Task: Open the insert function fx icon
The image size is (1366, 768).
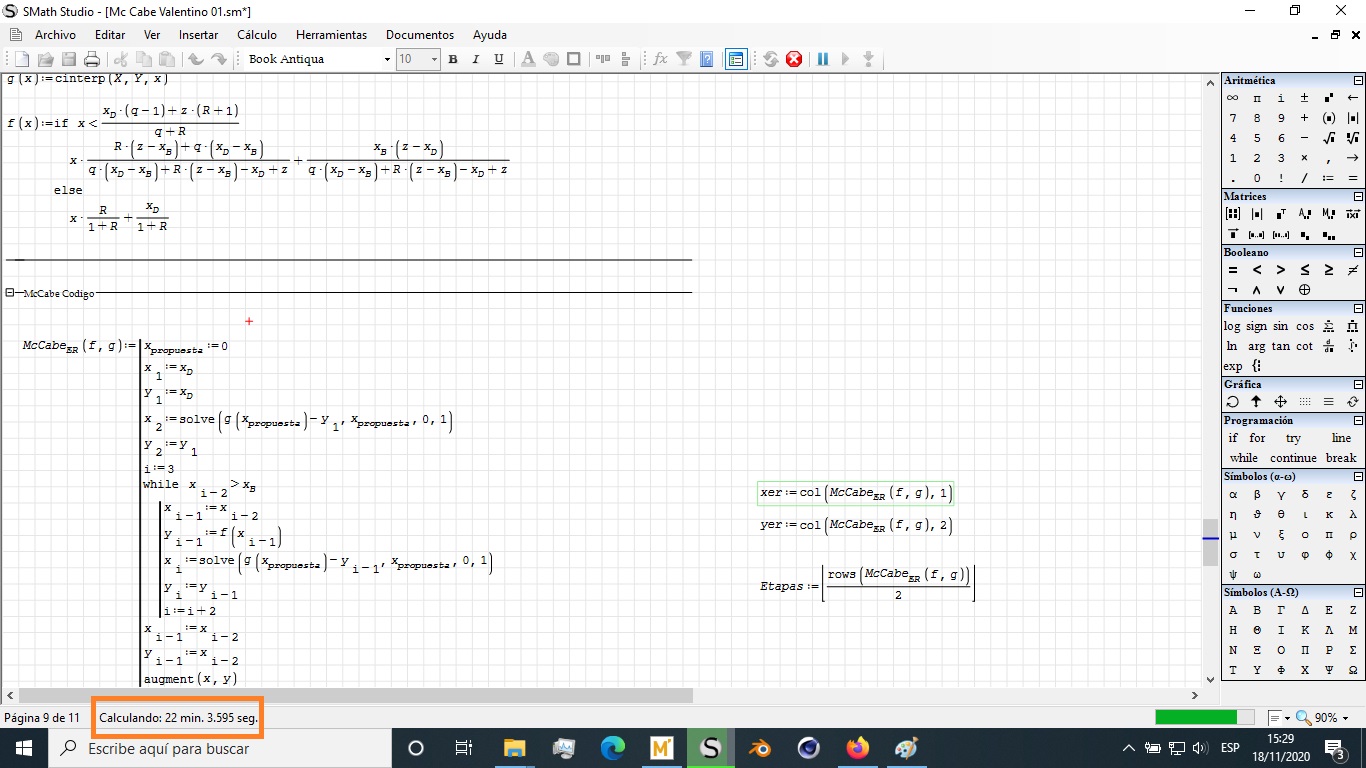Action: [x=660, y=59]
